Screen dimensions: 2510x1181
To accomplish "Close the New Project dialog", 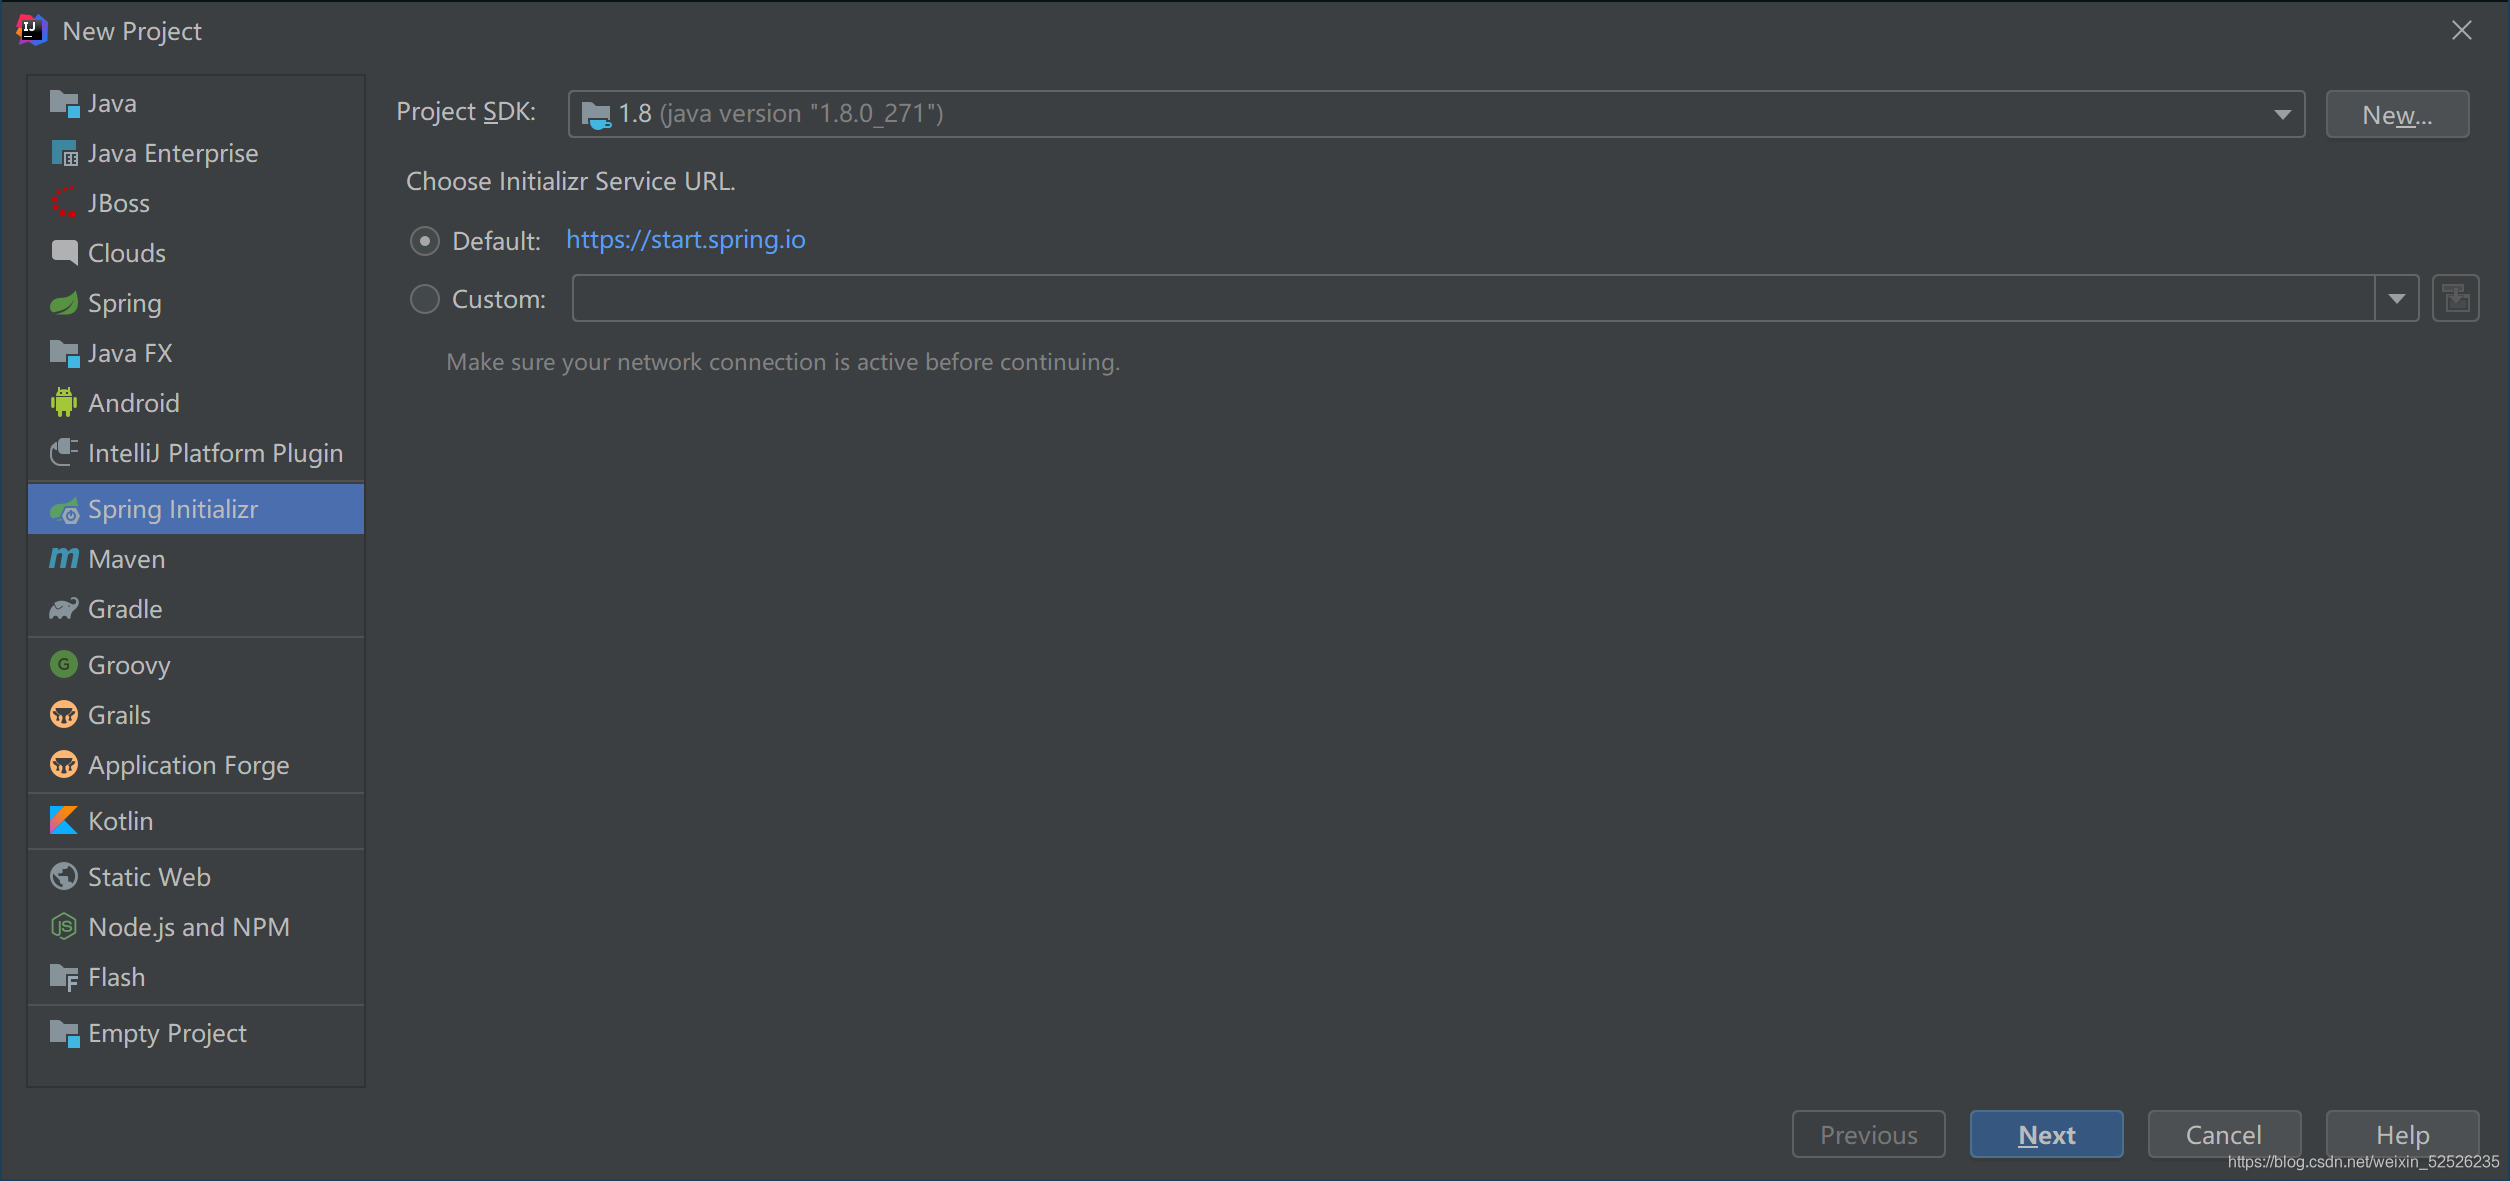I will coord(2461,31).
